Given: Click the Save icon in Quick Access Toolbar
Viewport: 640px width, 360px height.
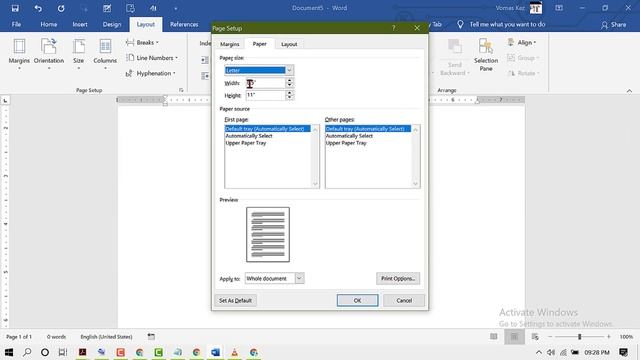Looking at the screenshot, I should (15, 8).
